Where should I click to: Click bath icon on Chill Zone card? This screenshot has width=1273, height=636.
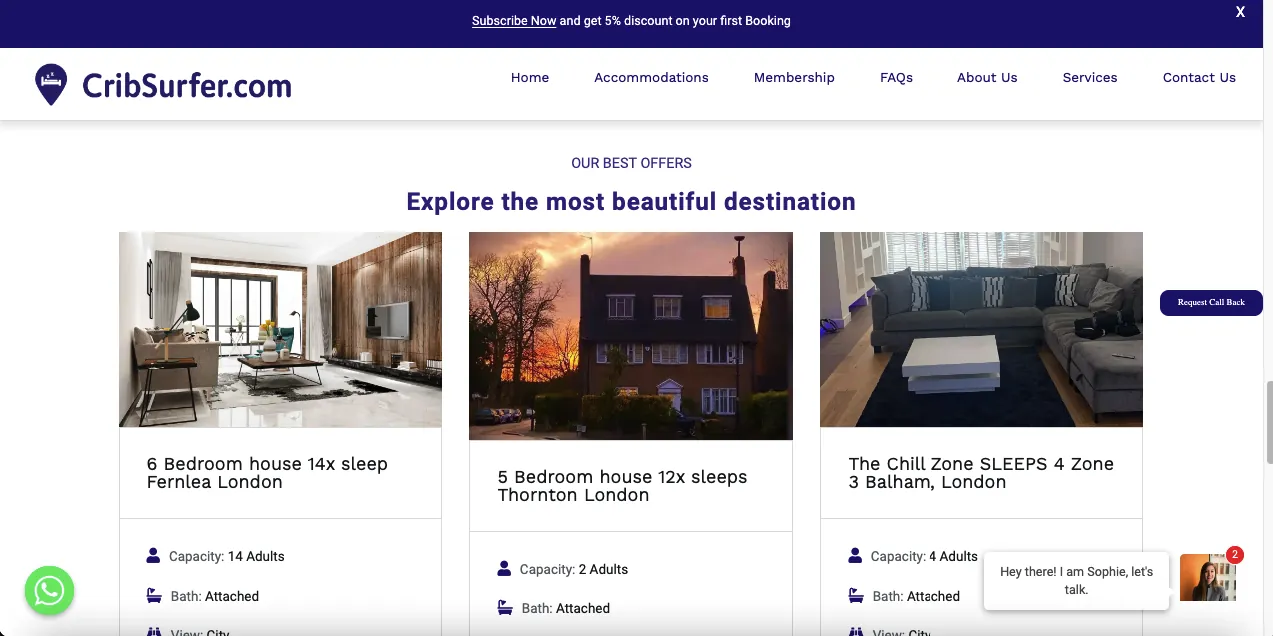tap(856, 595)
